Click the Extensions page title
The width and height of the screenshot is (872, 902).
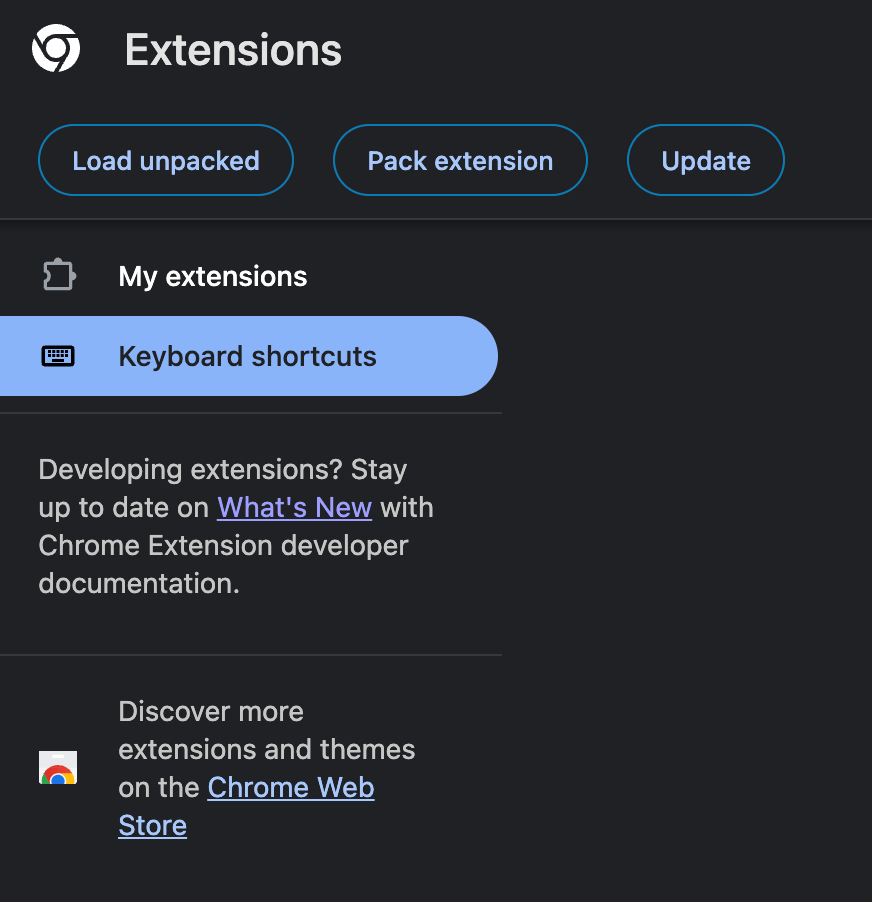coord(233,50)
